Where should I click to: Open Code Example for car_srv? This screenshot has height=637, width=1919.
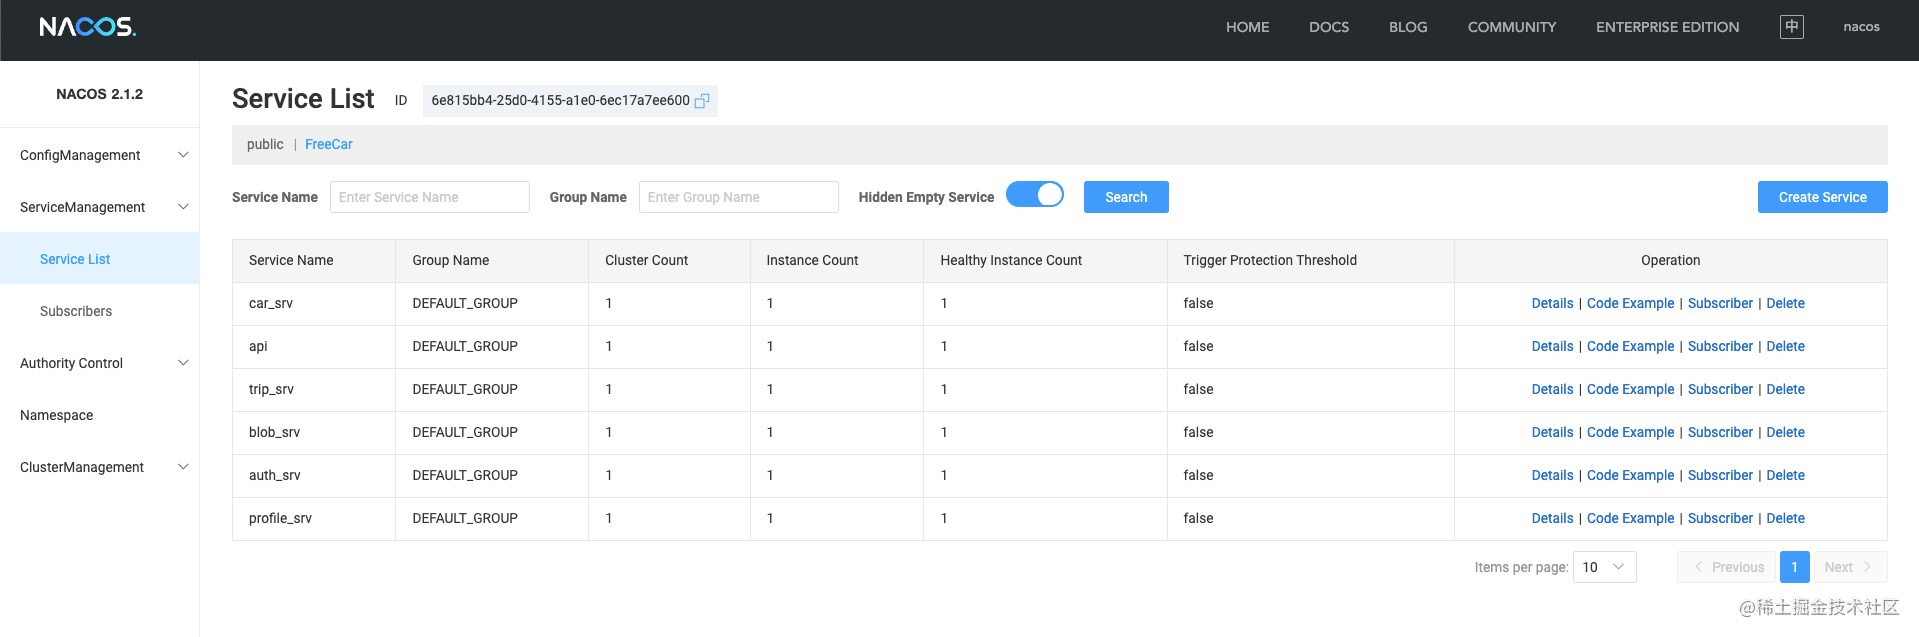(x=1630, y=303)
